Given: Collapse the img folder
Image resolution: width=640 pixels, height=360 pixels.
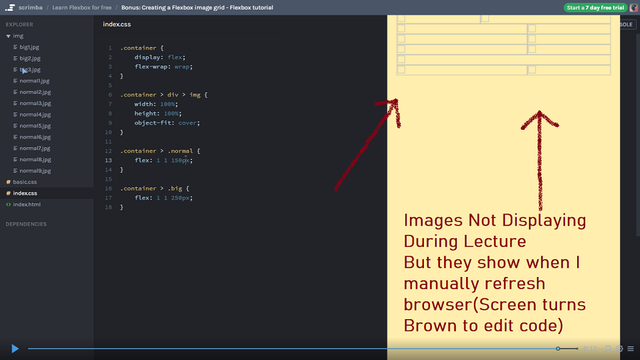Looking at the screenshot, I should pos(8,36).
